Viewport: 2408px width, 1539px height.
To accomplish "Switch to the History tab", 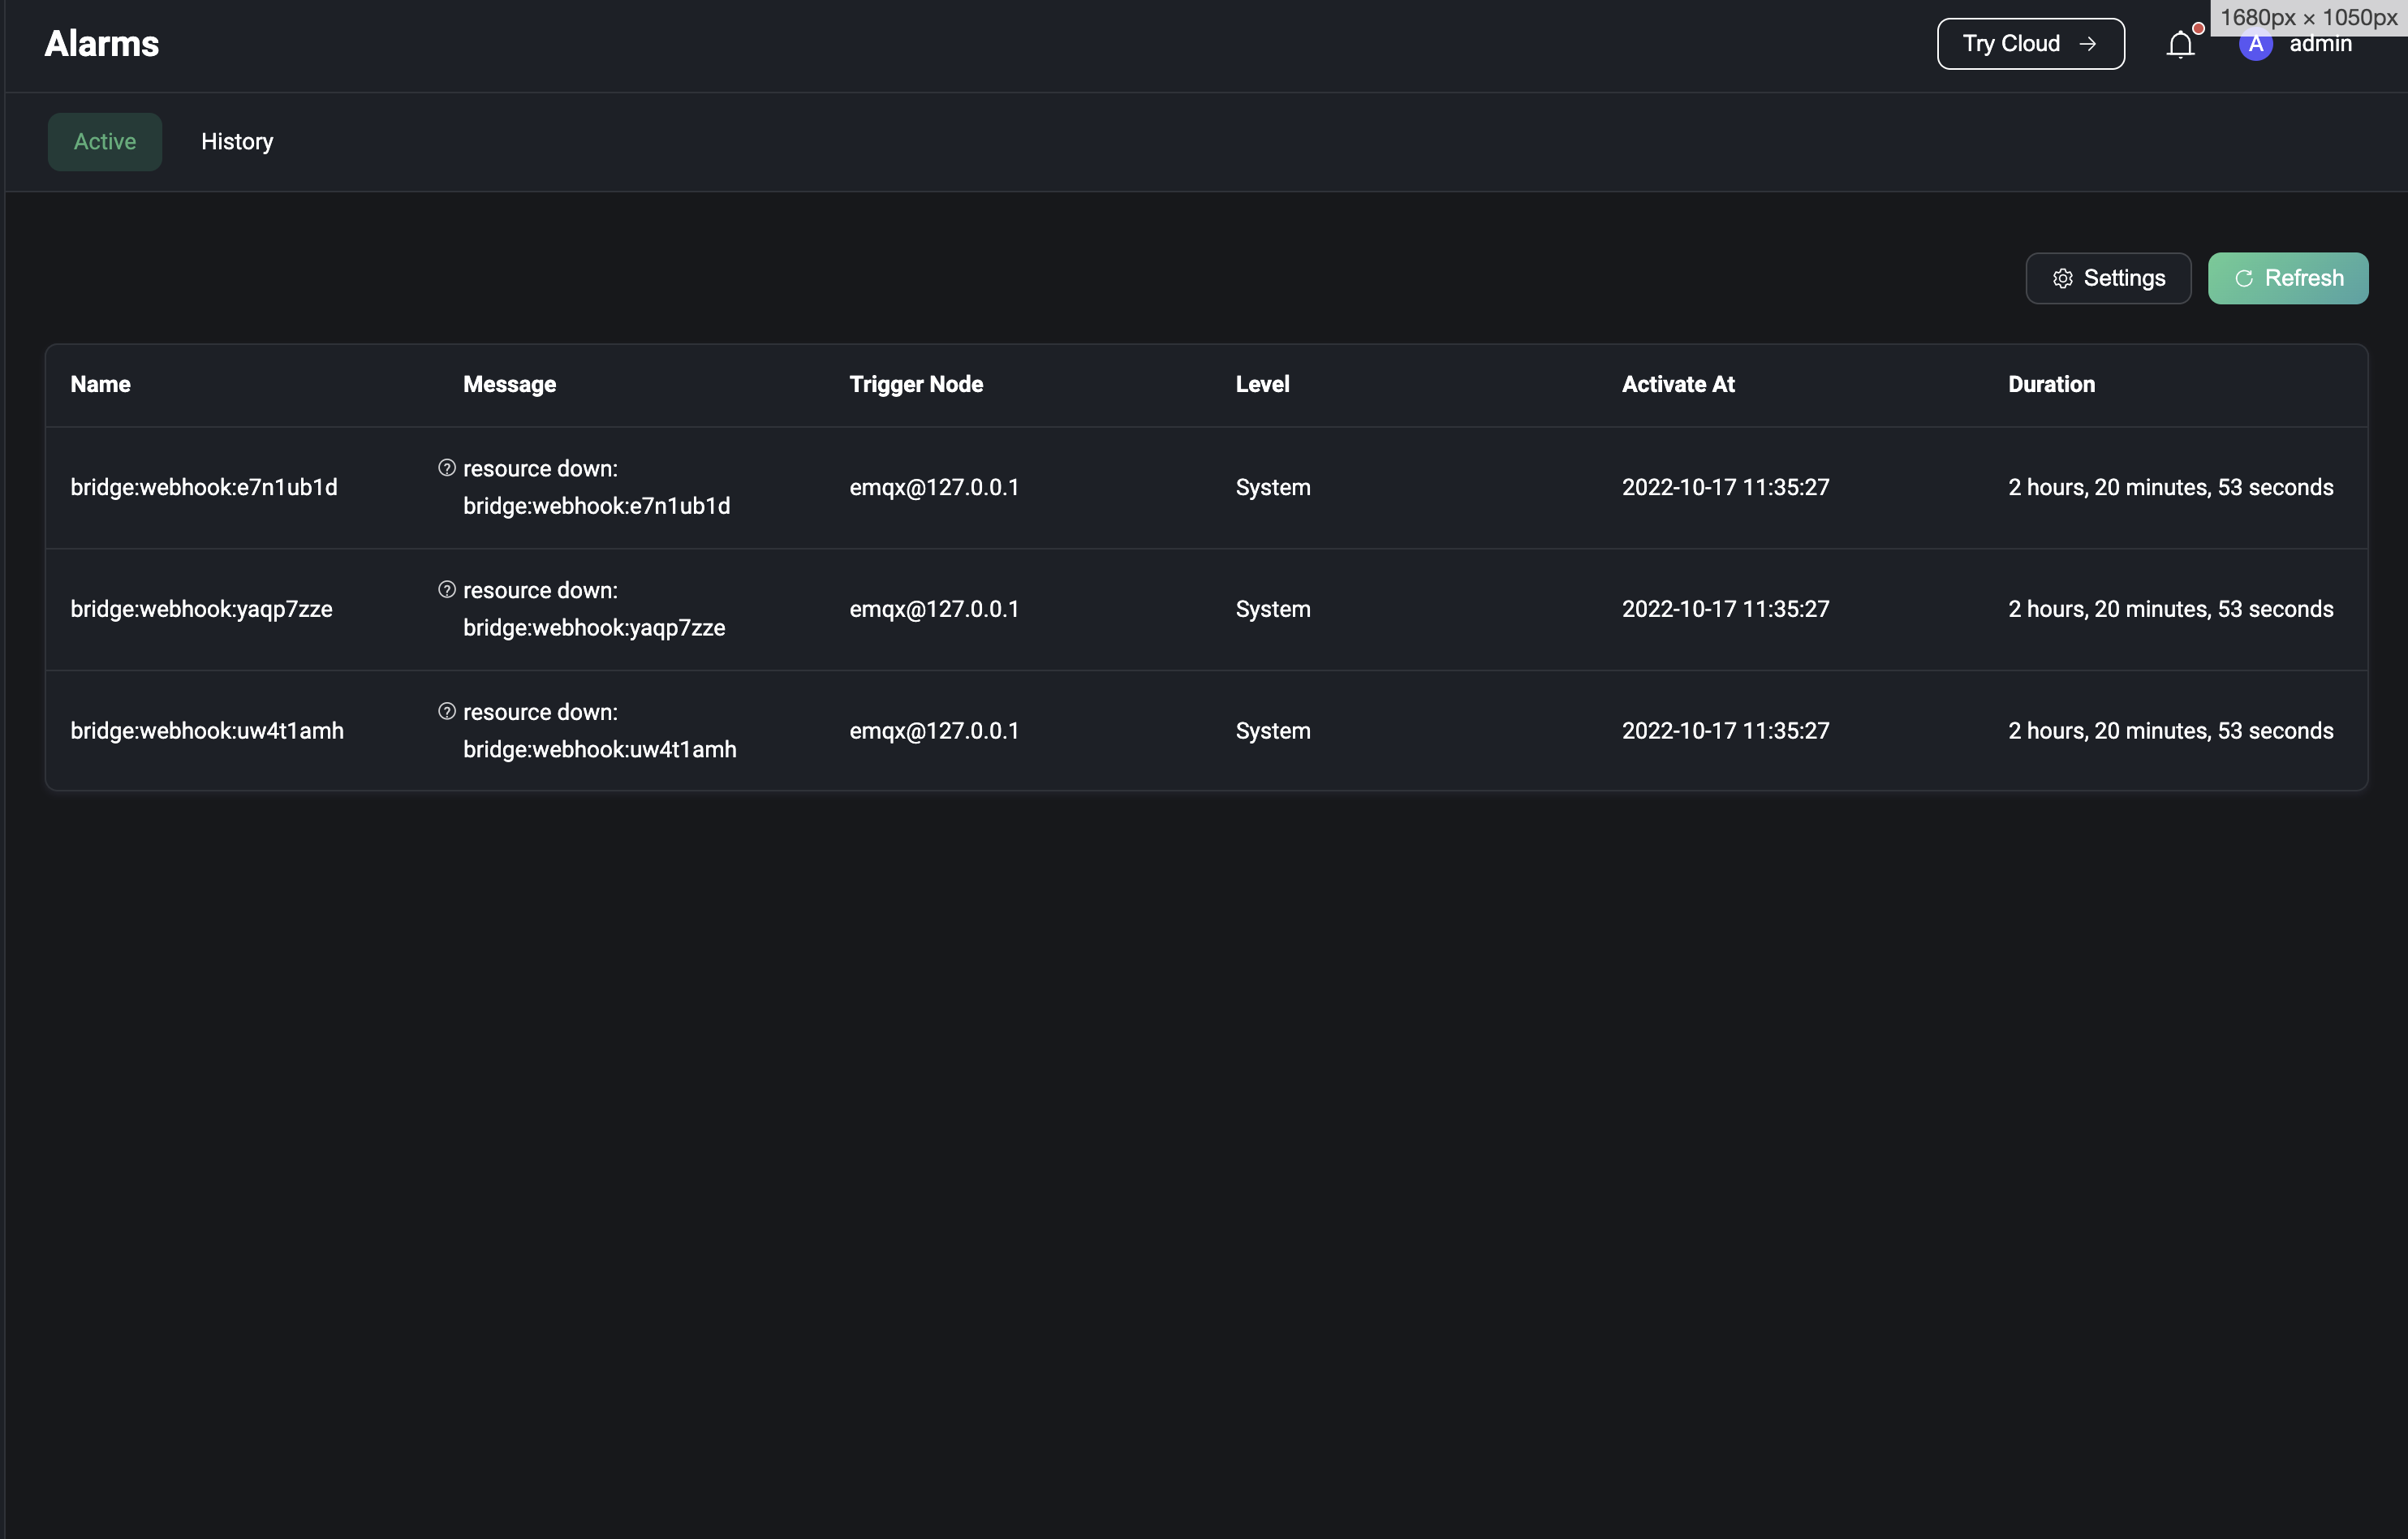I will coord(237,142).
